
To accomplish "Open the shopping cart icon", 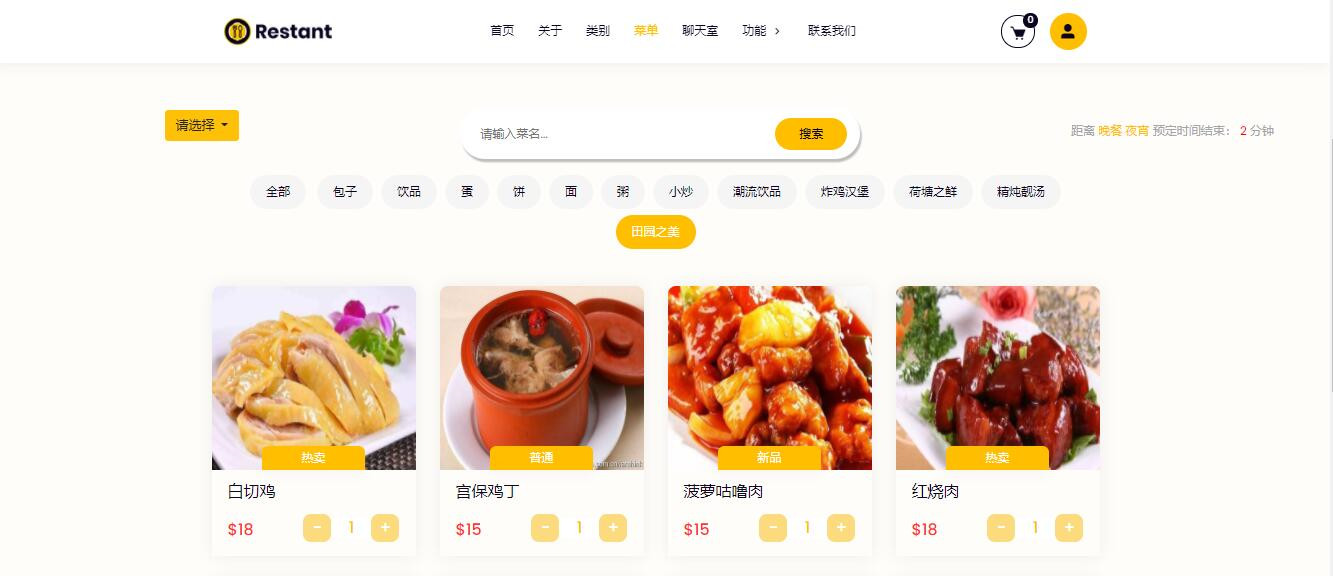I will tap(1018, 32).
